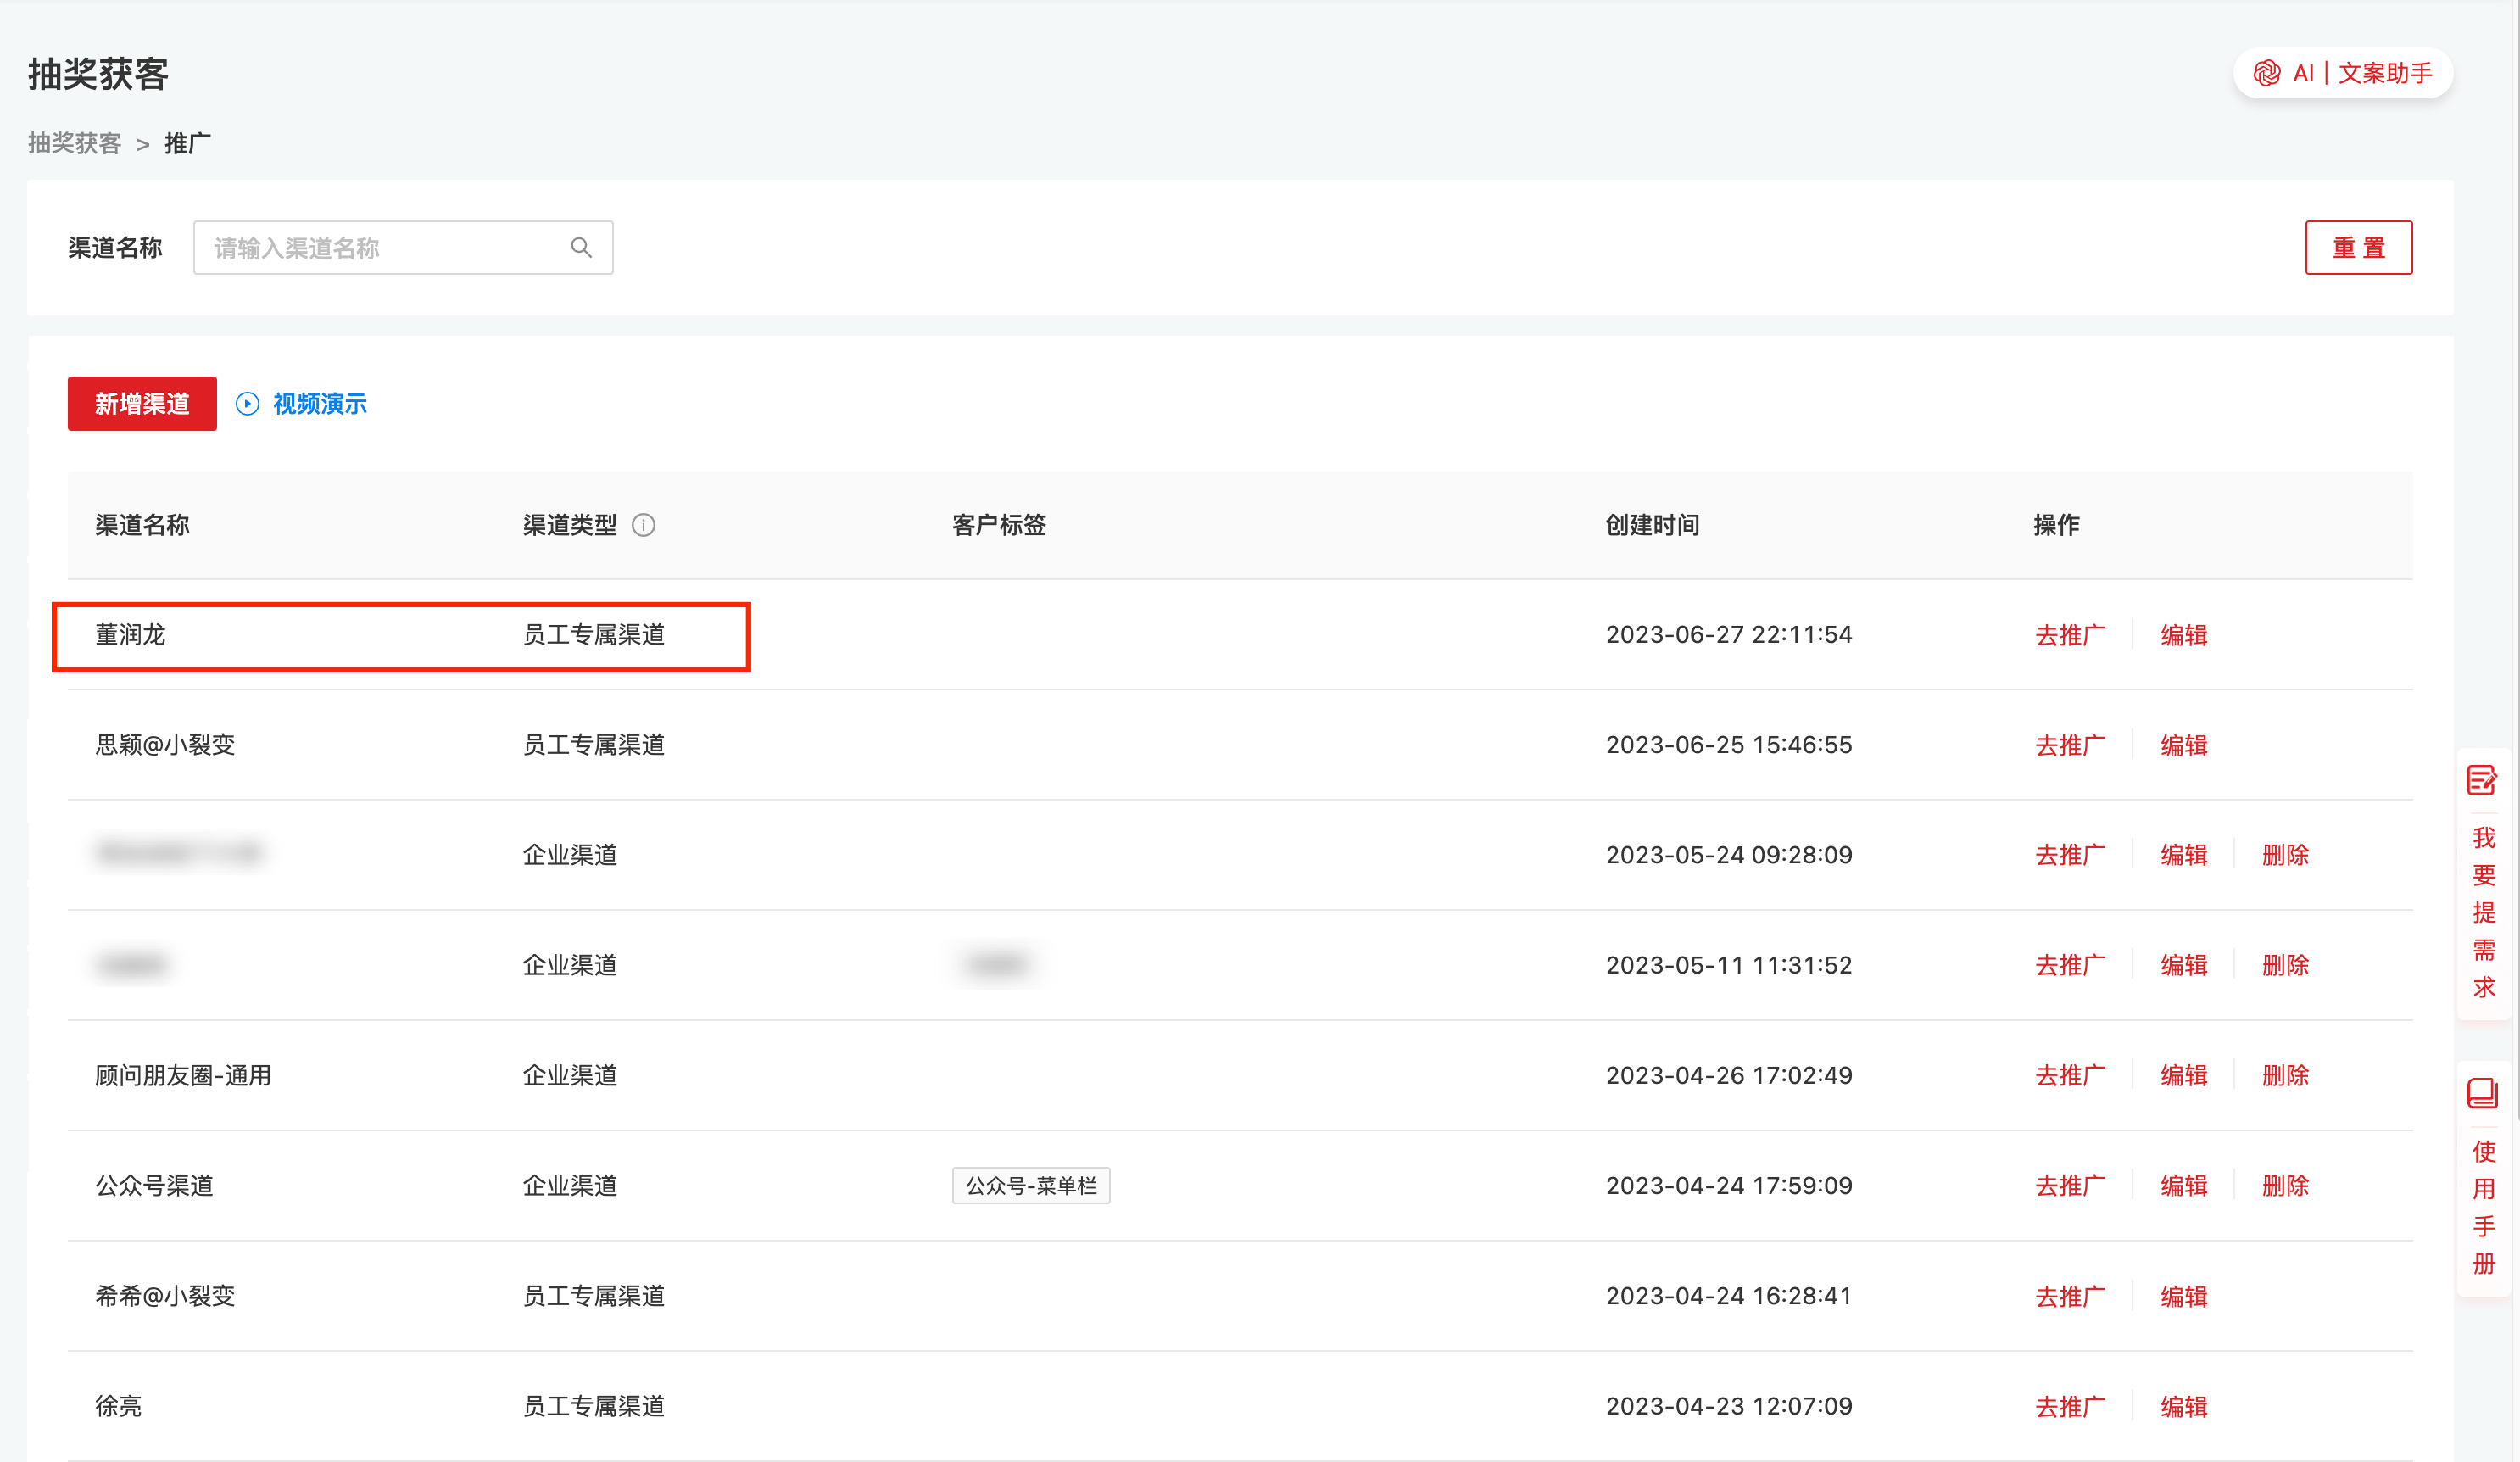Click 编辑 for the 2023-05-24 channel row
Screen dimensions: 2520x1462
(2183, 855)
